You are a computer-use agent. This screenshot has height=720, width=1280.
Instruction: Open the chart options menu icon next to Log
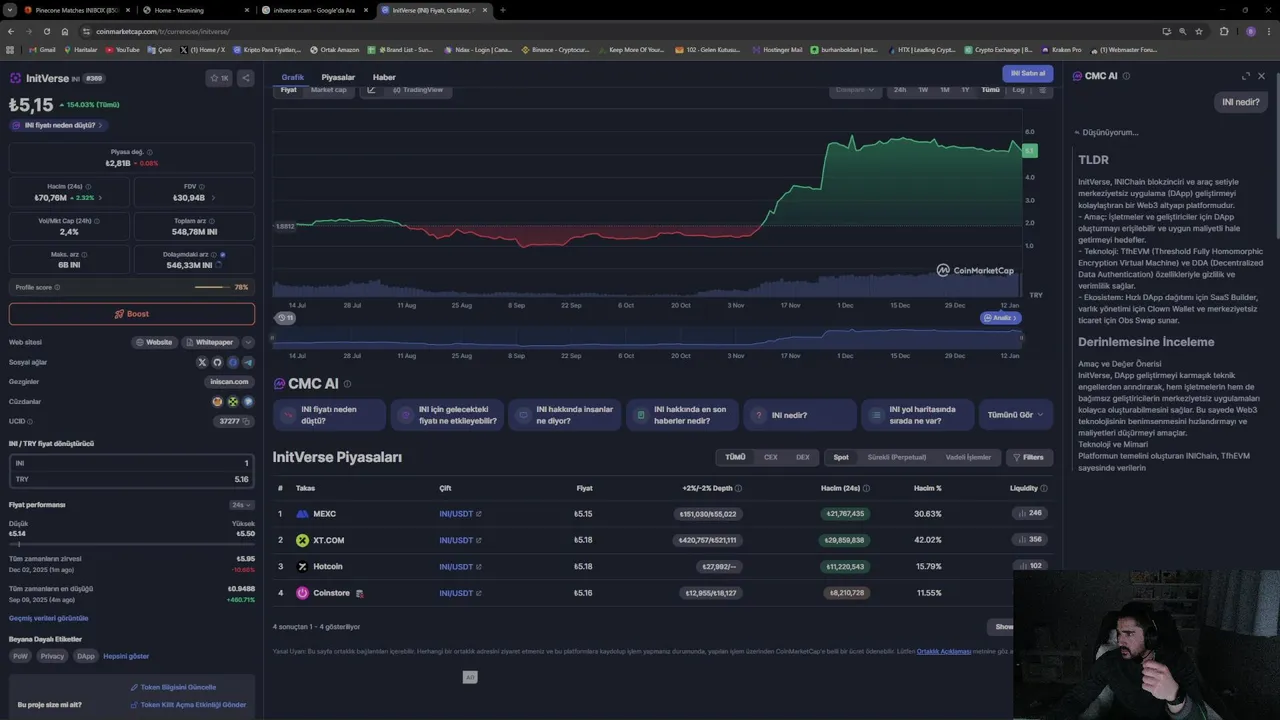pos(1042,90)
